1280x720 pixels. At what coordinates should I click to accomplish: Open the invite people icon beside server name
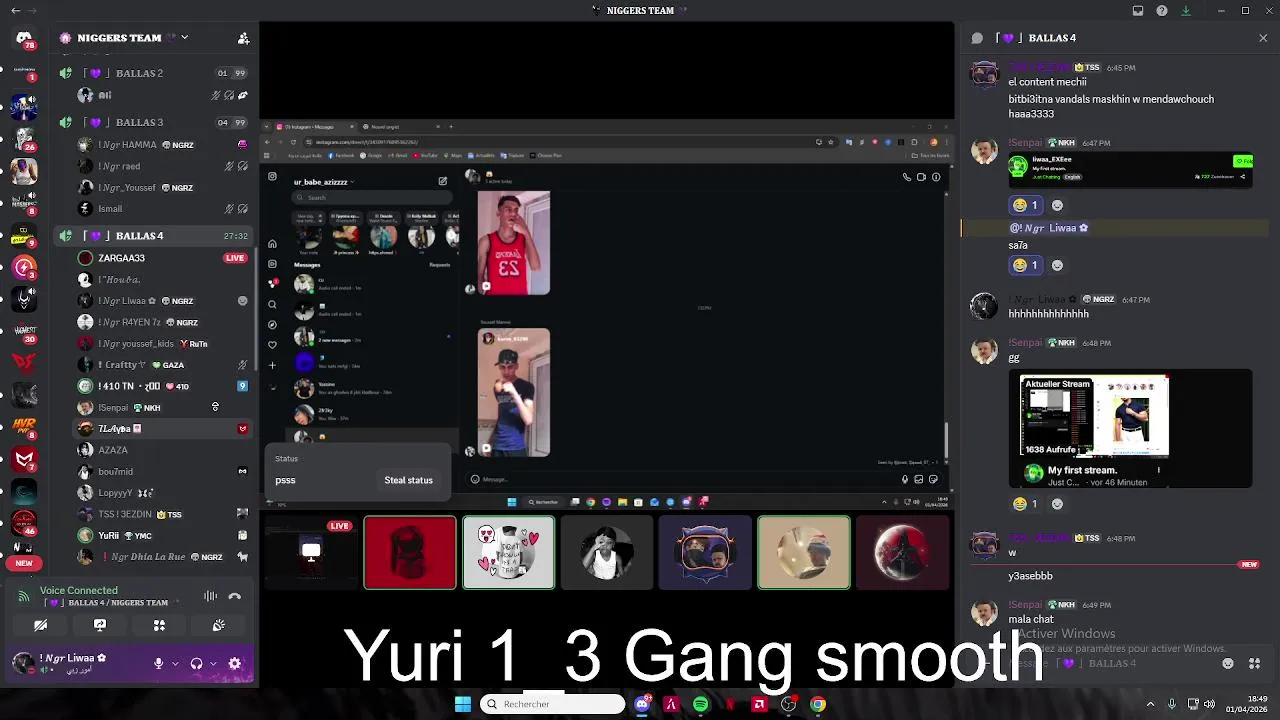pos(243,38)
